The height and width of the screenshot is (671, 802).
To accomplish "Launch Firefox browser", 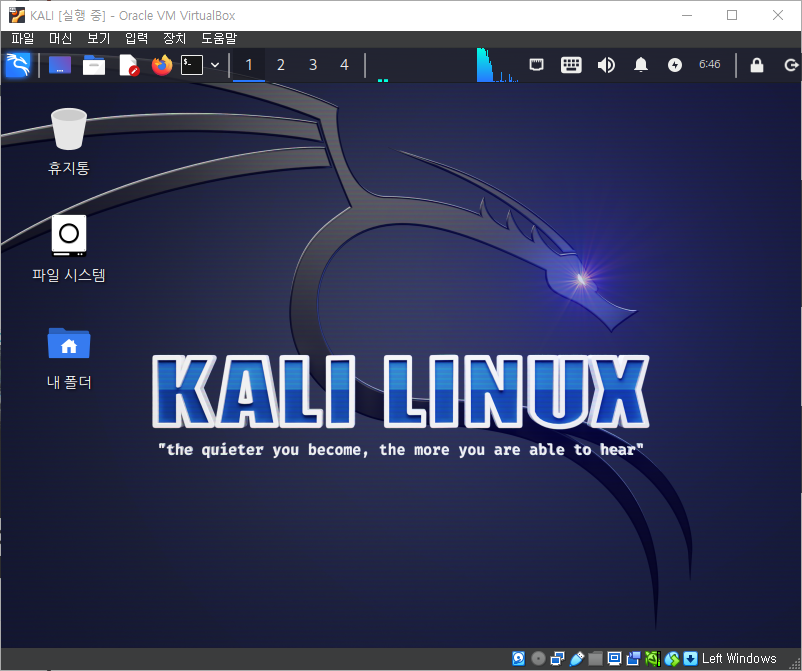I will pyautogui.click(x=162, y=65).
